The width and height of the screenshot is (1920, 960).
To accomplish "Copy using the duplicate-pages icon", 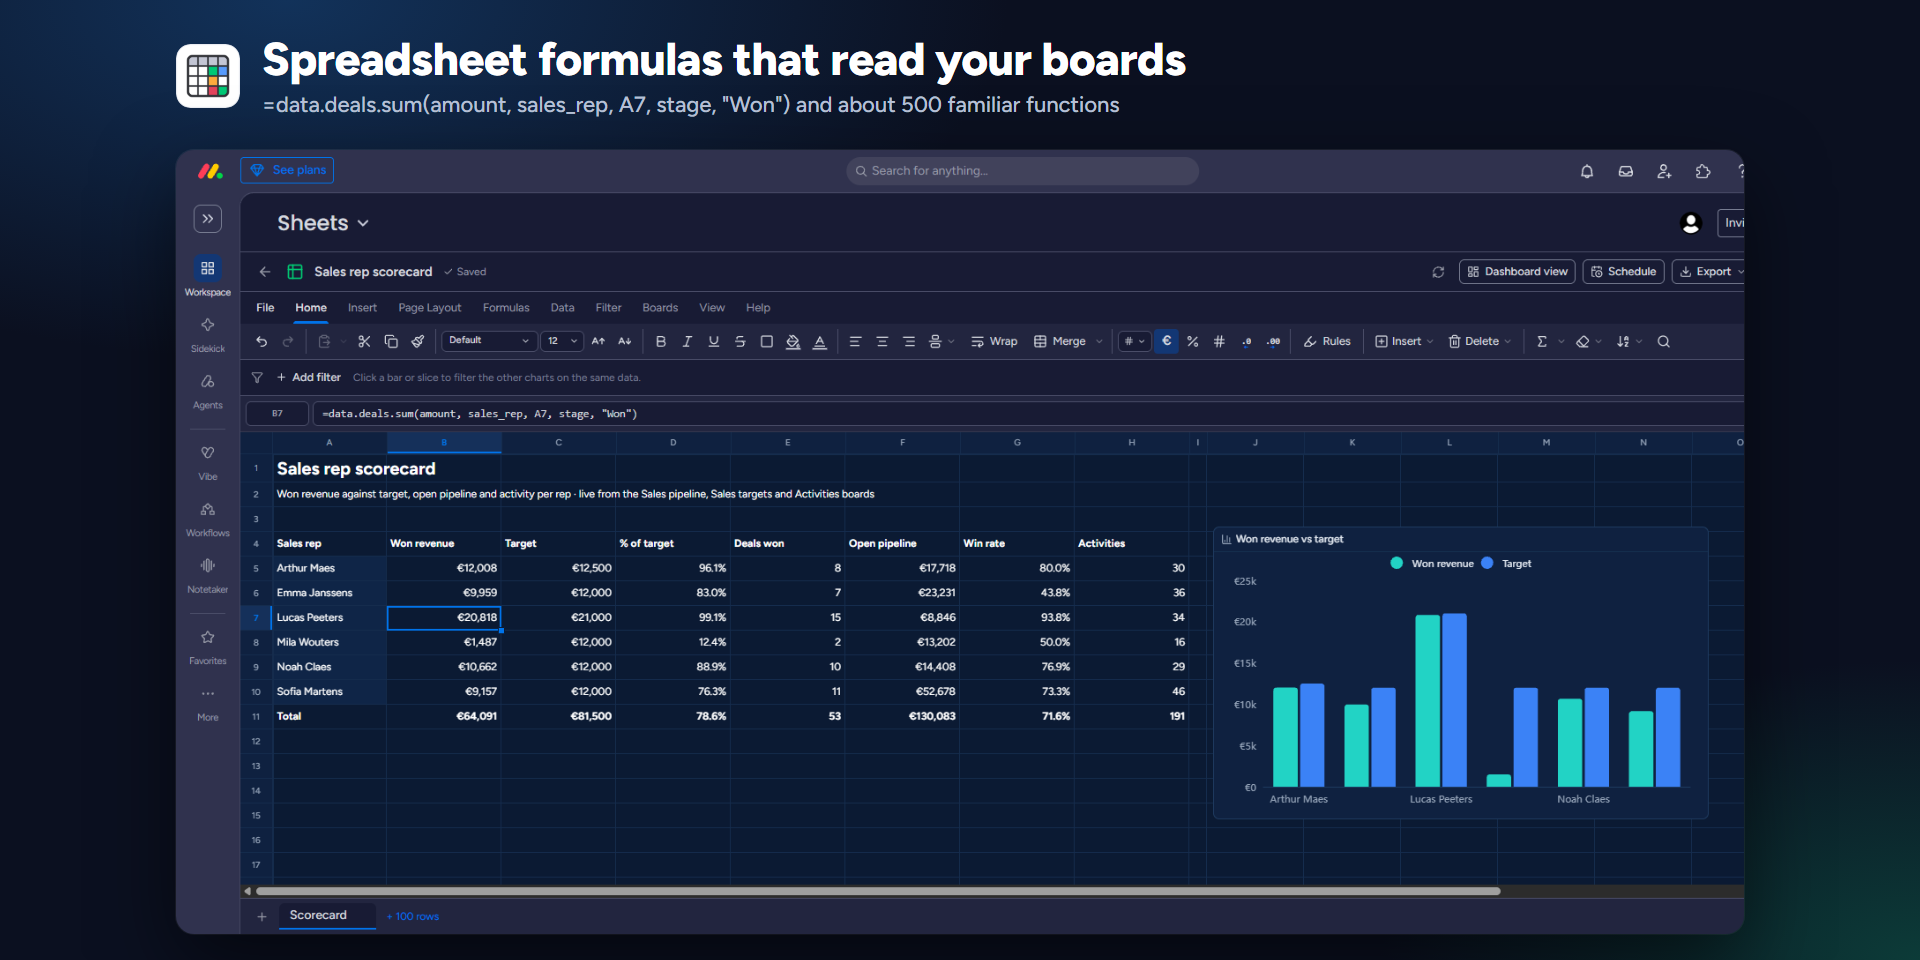I will point(391,342).
